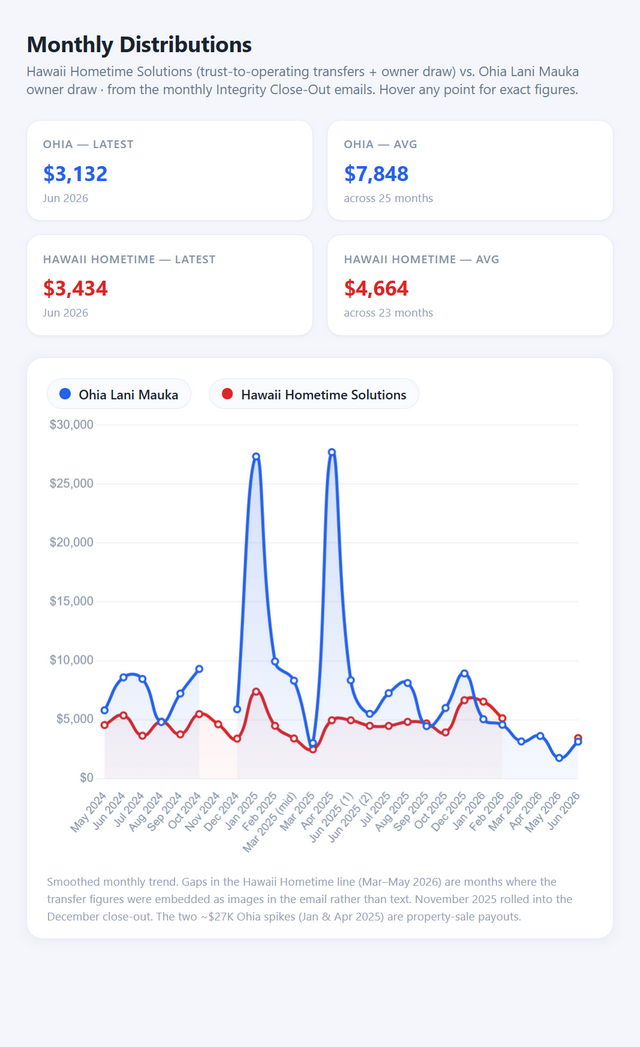
Task: Select the red Hawaii Hometime point for Oct 2025
Action: pyautogui.click(x=446, y=732)
